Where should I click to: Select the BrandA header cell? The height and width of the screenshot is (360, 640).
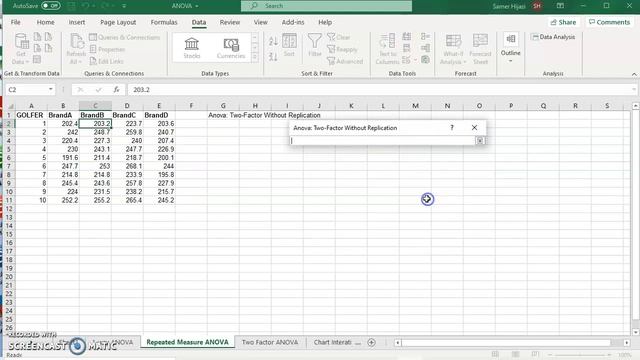(x=63, y=115)
